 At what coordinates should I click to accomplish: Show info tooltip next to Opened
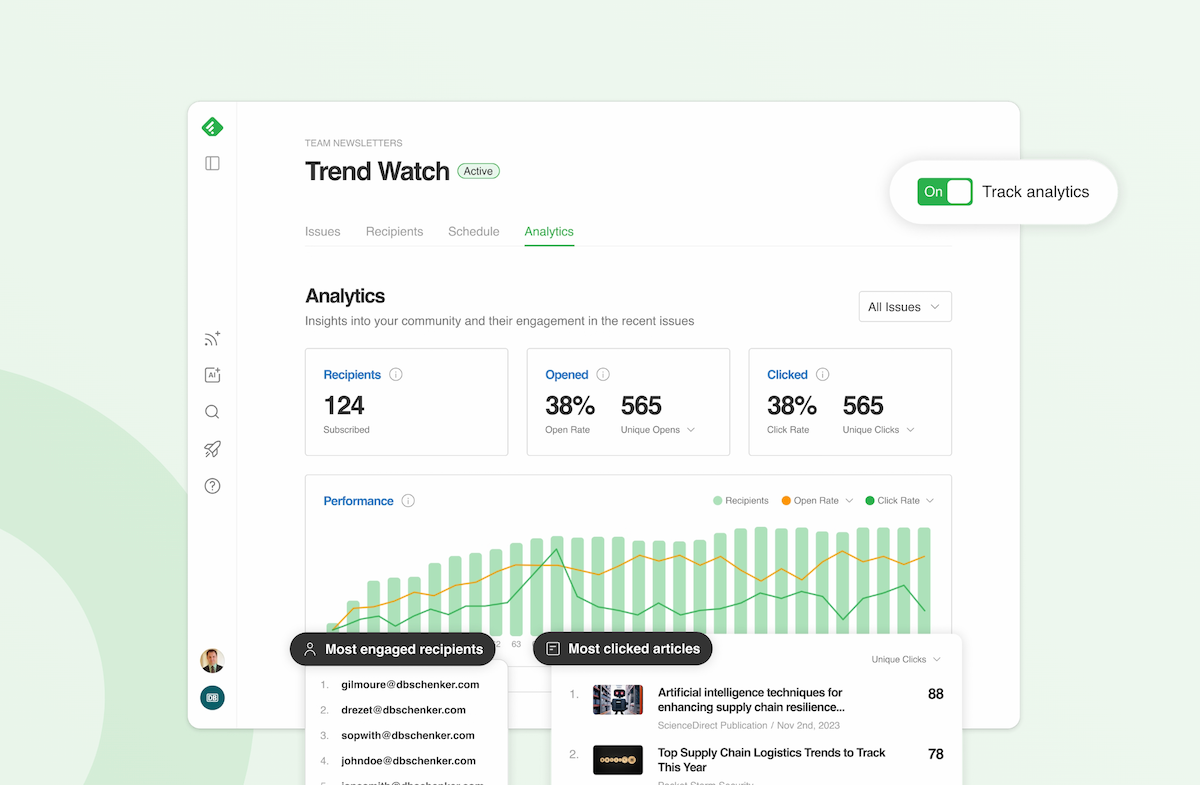click(x=603, y=375)
